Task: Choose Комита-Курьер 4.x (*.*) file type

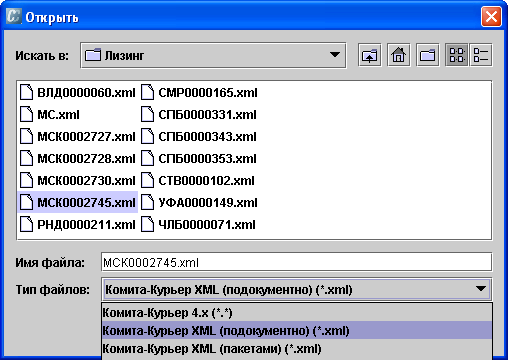Action: [x=297, y=313]
